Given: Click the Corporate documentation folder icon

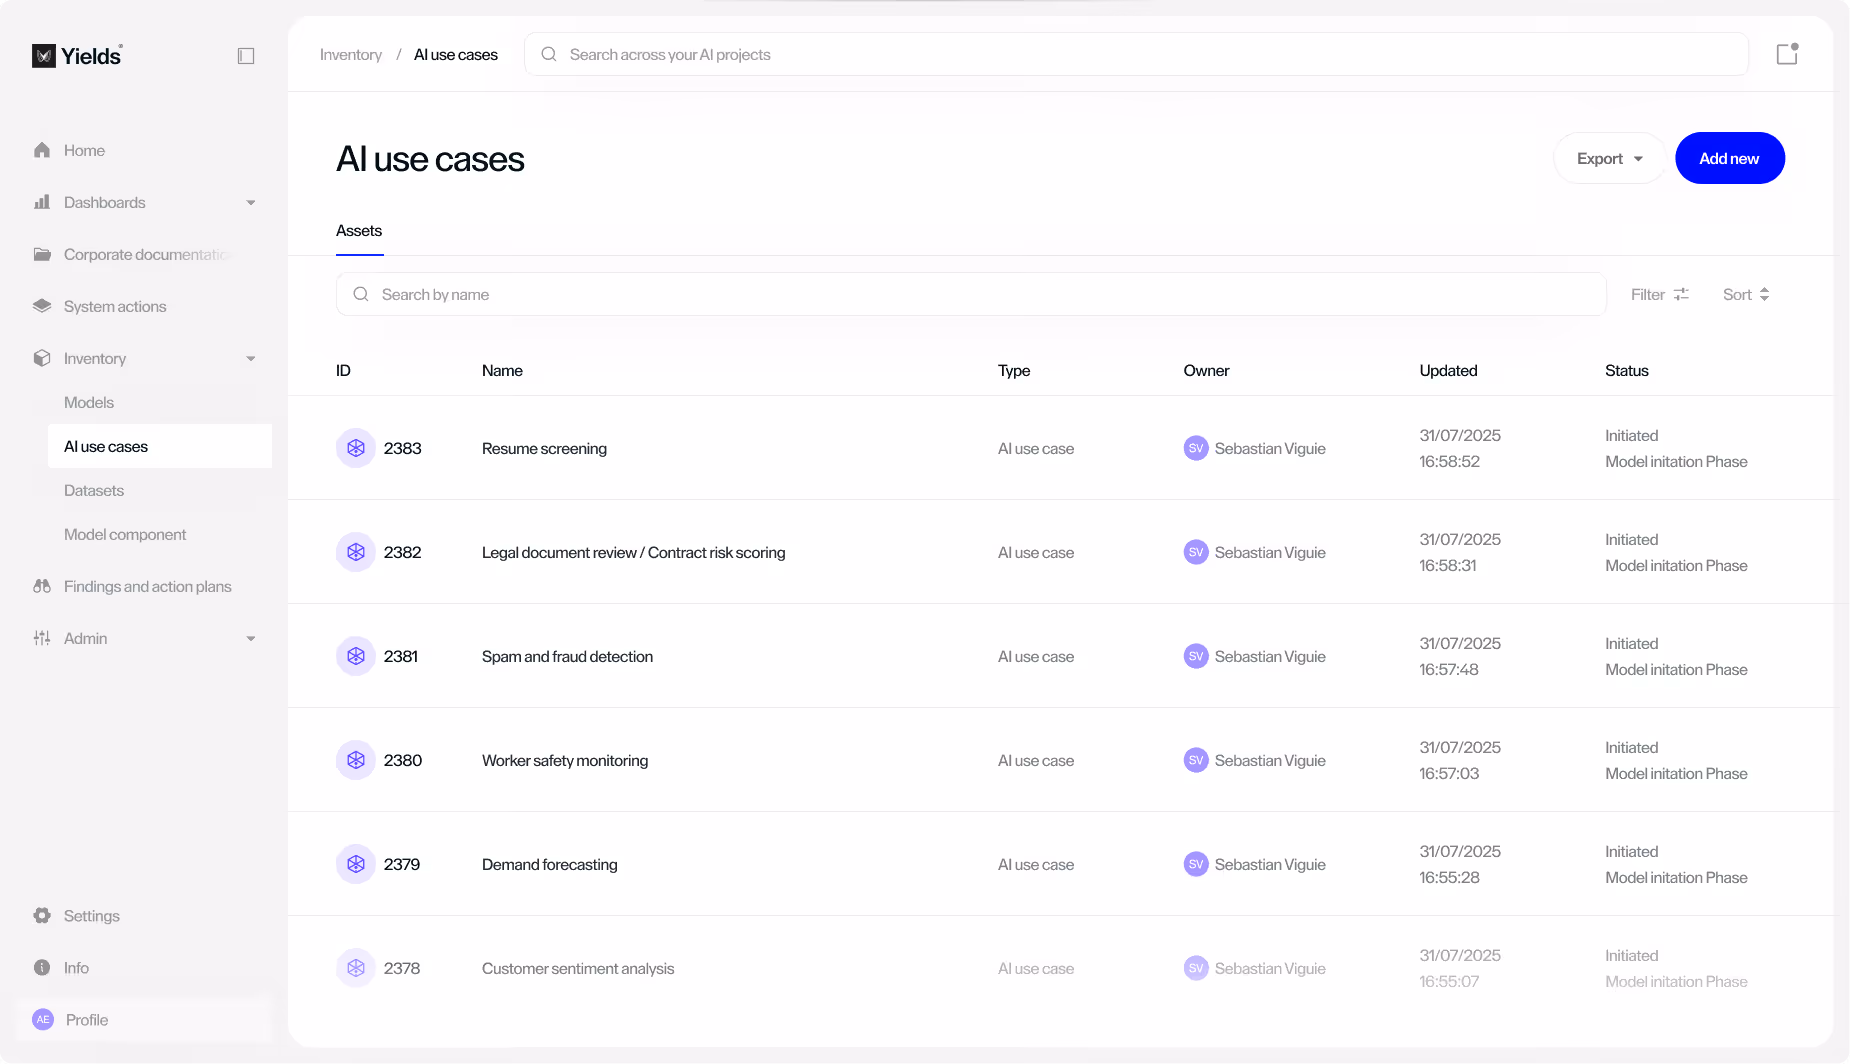Looking at the screenshot, I should pyautogui.click(x=42, y=254).
